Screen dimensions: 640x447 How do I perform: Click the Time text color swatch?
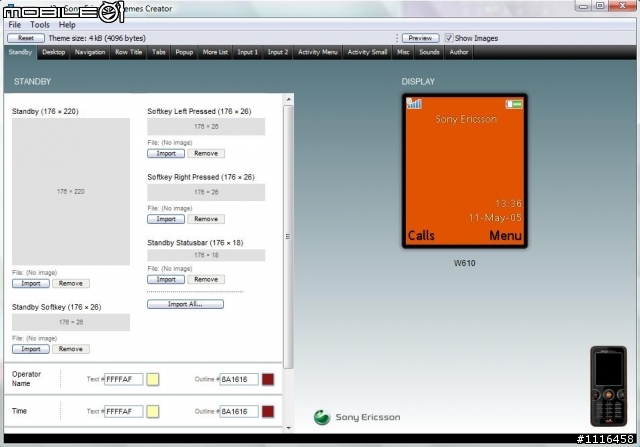point(153,411)
